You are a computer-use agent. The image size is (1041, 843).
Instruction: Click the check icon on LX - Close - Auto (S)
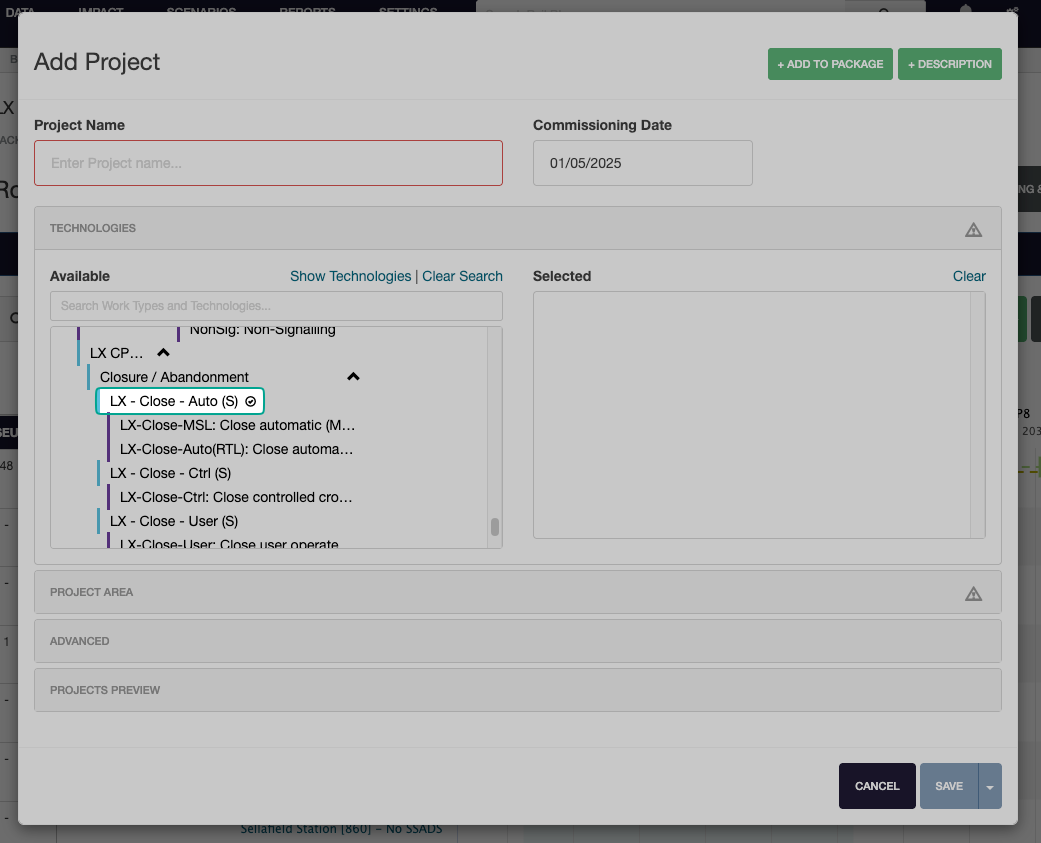[251, 401]
